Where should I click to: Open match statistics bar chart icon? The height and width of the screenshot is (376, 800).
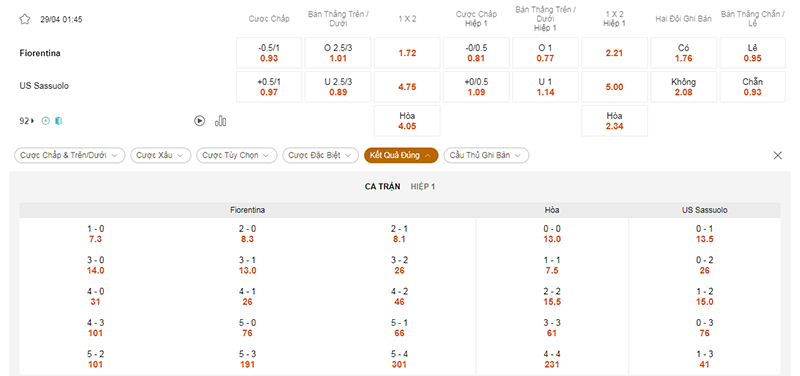(x=220, y=121)
